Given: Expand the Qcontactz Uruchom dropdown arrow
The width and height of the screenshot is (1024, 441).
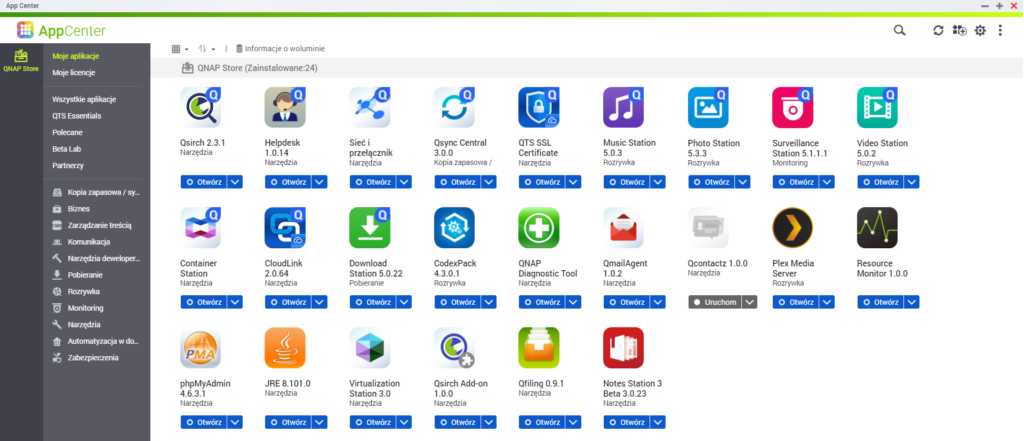Looking at the screenshot, I should point(748,302).
